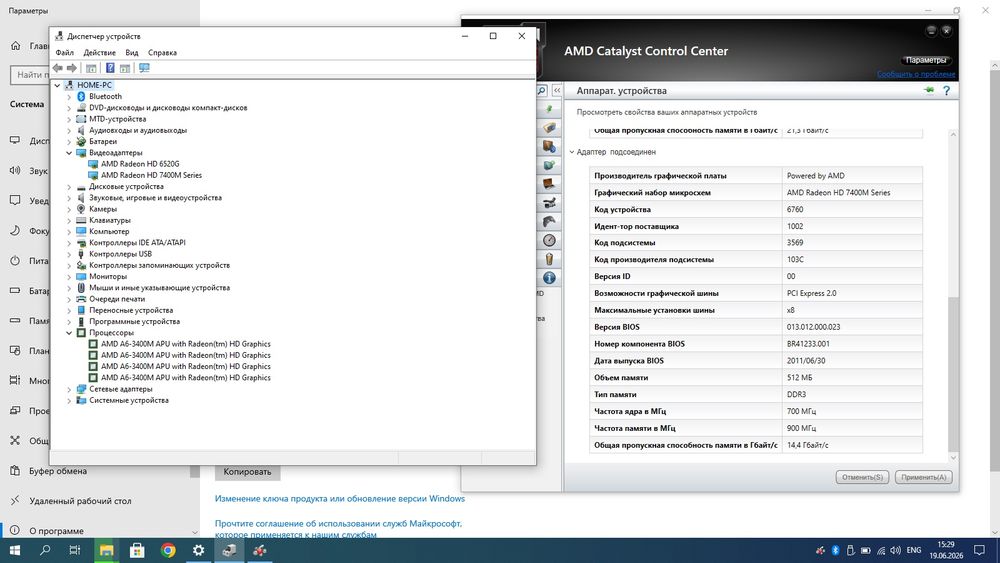Image resolution: width=1000 pixels, height=563 pixels.
Task: Collapse the Адаптер подсоединен section
Action: [572, 152]
